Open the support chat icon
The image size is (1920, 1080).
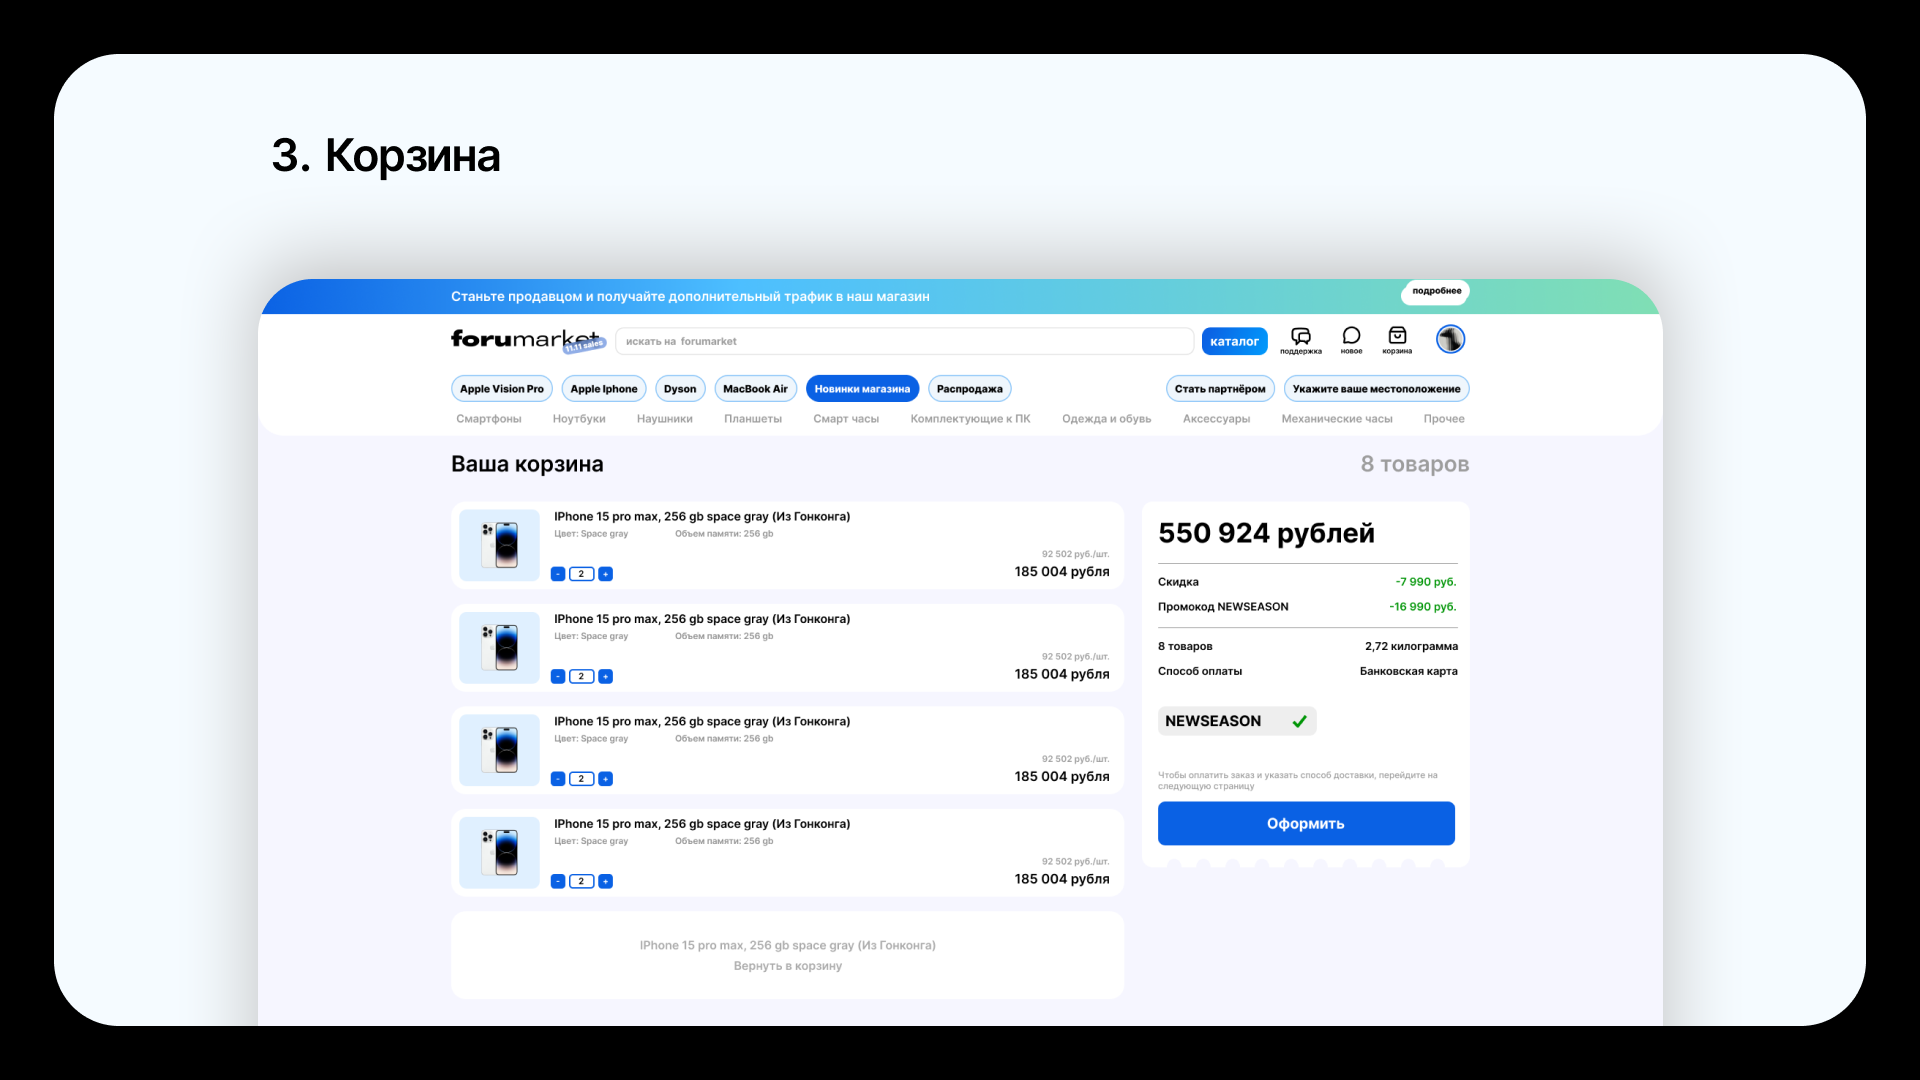(x=1300, y=338)
